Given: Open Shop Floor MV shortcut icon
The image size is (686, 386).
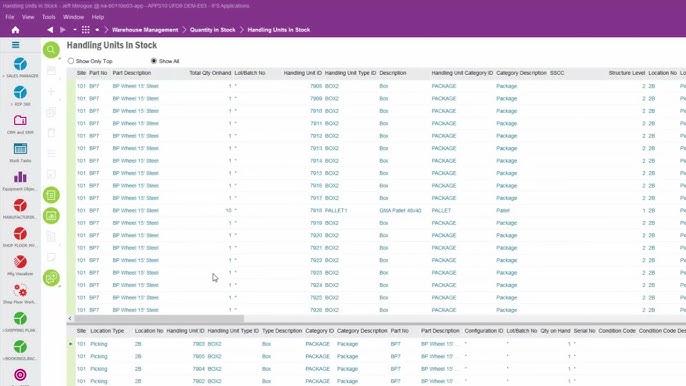Looking at the screenshot, I should click(20, 234).
